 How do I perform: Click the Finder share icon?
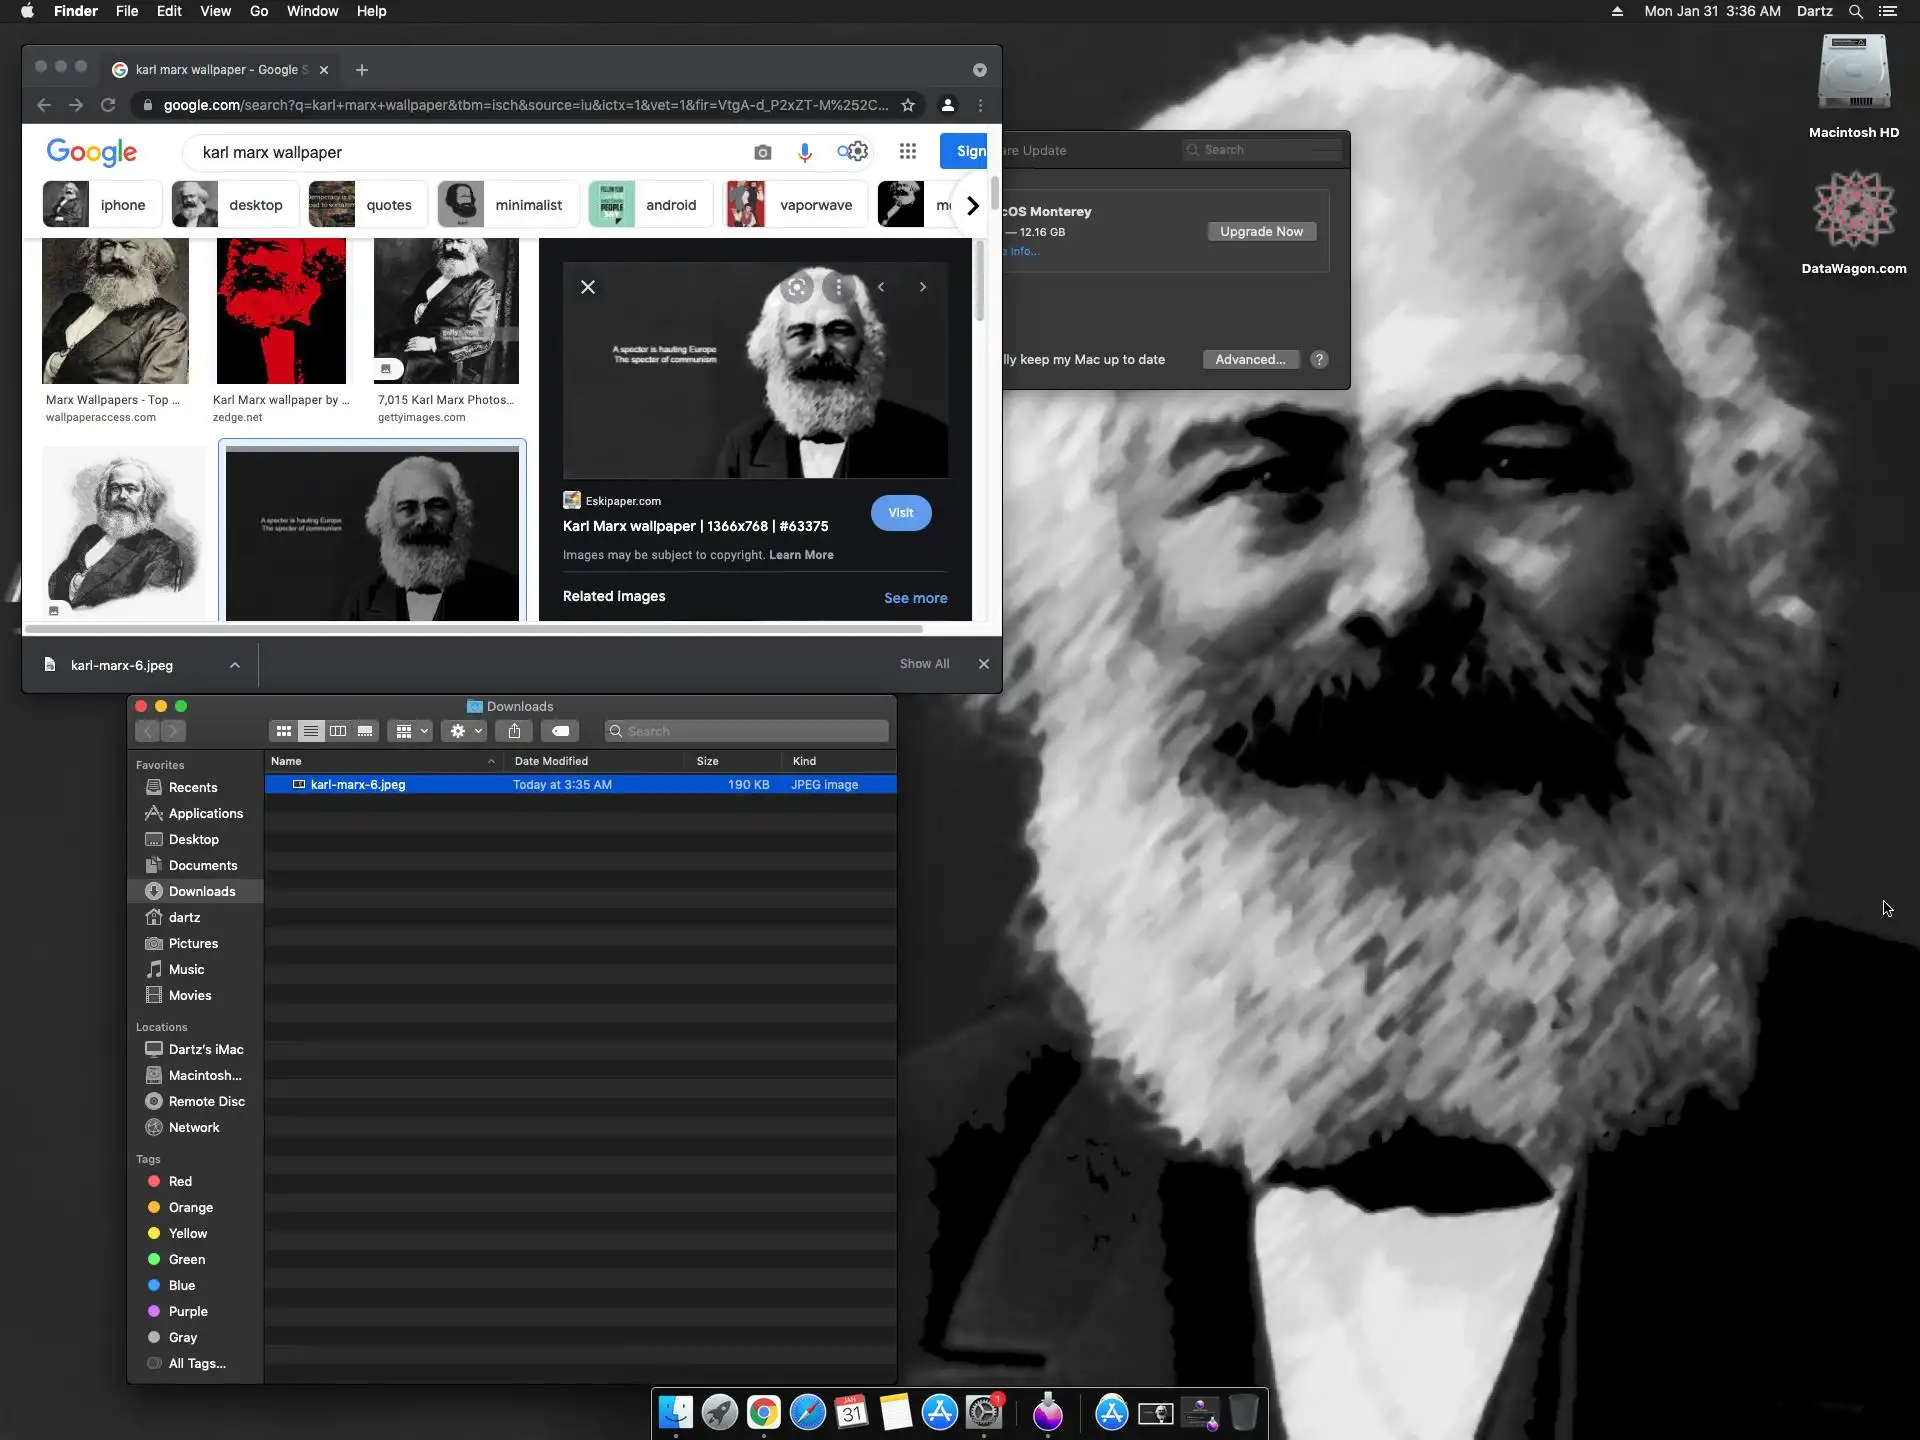click(514, 731)
